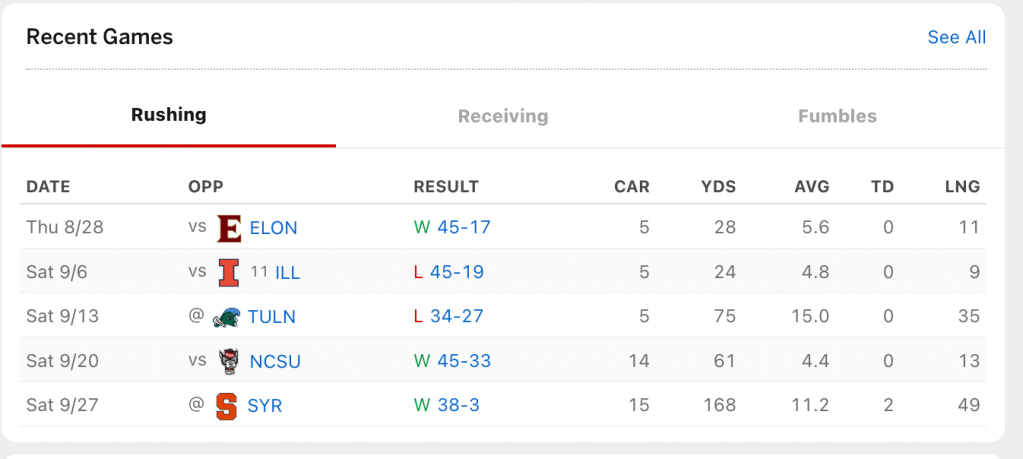Open the 45-17 game result
Viewport: 1023px width, 459px height.
coord(464,227)
